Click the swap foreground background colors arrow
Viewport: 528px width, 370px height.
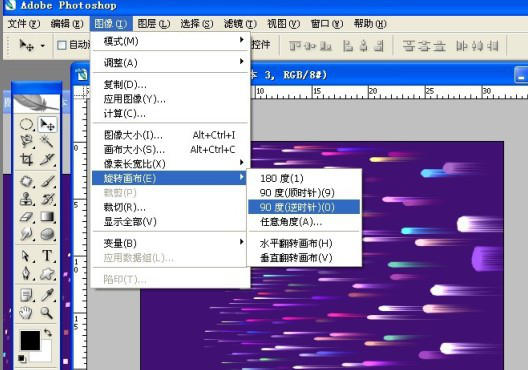(48, 333)
